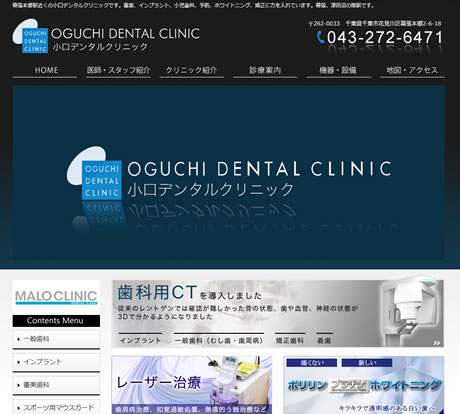This screenshot has width=460, height=414.
Task: Click the インプラント link on the CT banner
Action: [140, 340]
